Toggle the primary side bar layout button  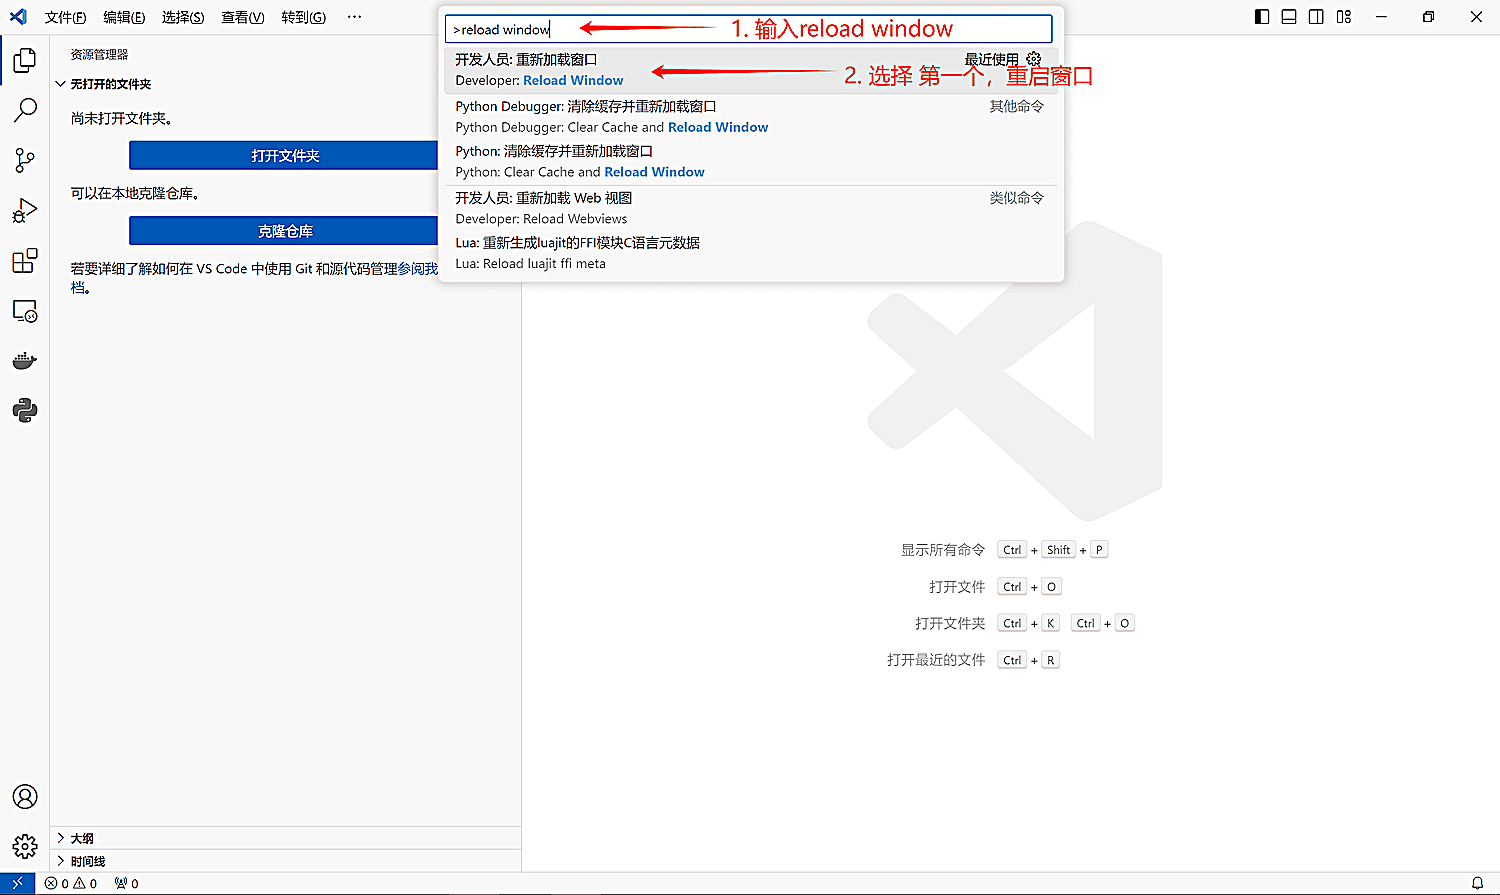[x=1262, y=17]
